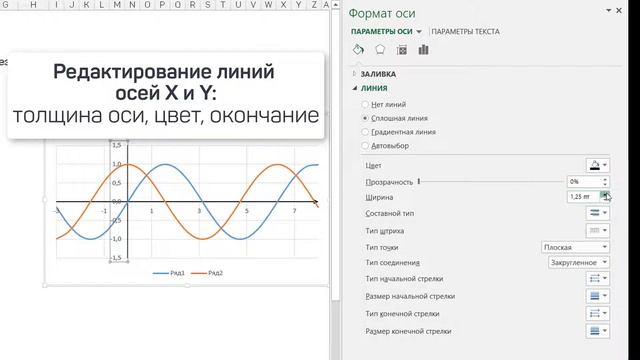
Task: Select column M header
Action: (117, 5)
